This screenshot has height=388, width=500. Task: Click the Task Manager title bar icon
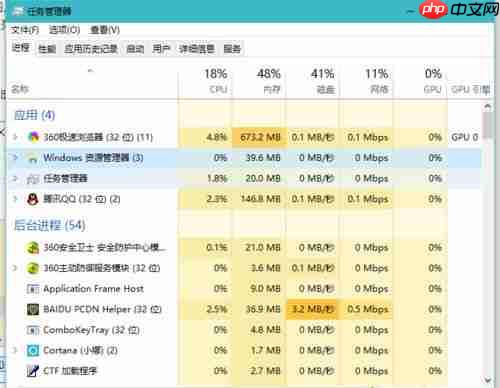(18, 11)
